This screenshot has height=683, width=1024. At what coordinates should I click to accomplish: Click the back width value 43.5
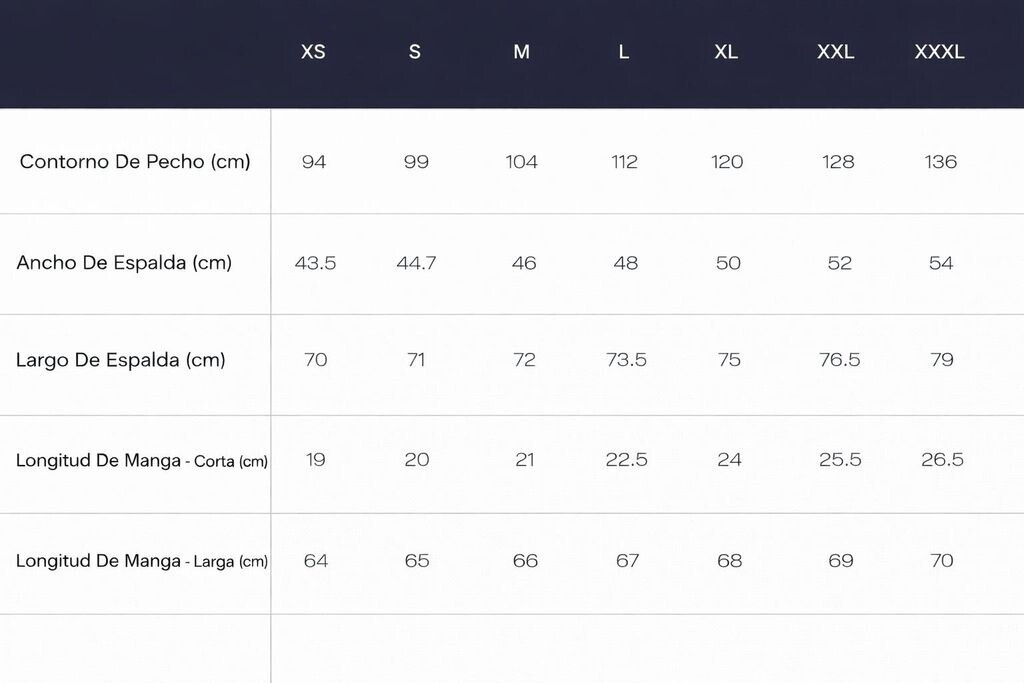tap(315, 263)
